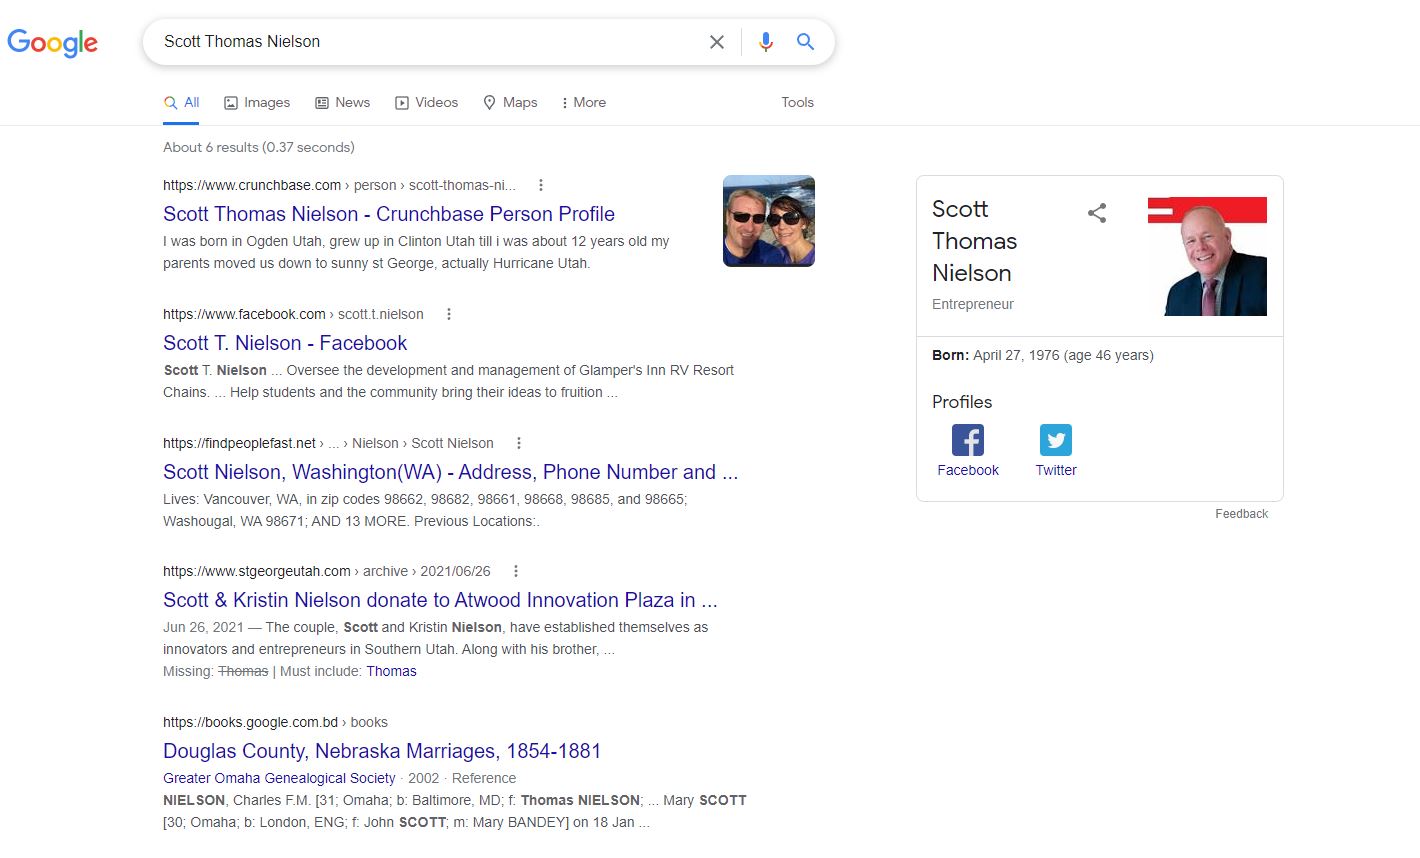Open Scott & Kristin Nielson Atwood Innovation Plaza article
Image resolution: width=1420 pixels, height=858 pixels.
point(440,600)
